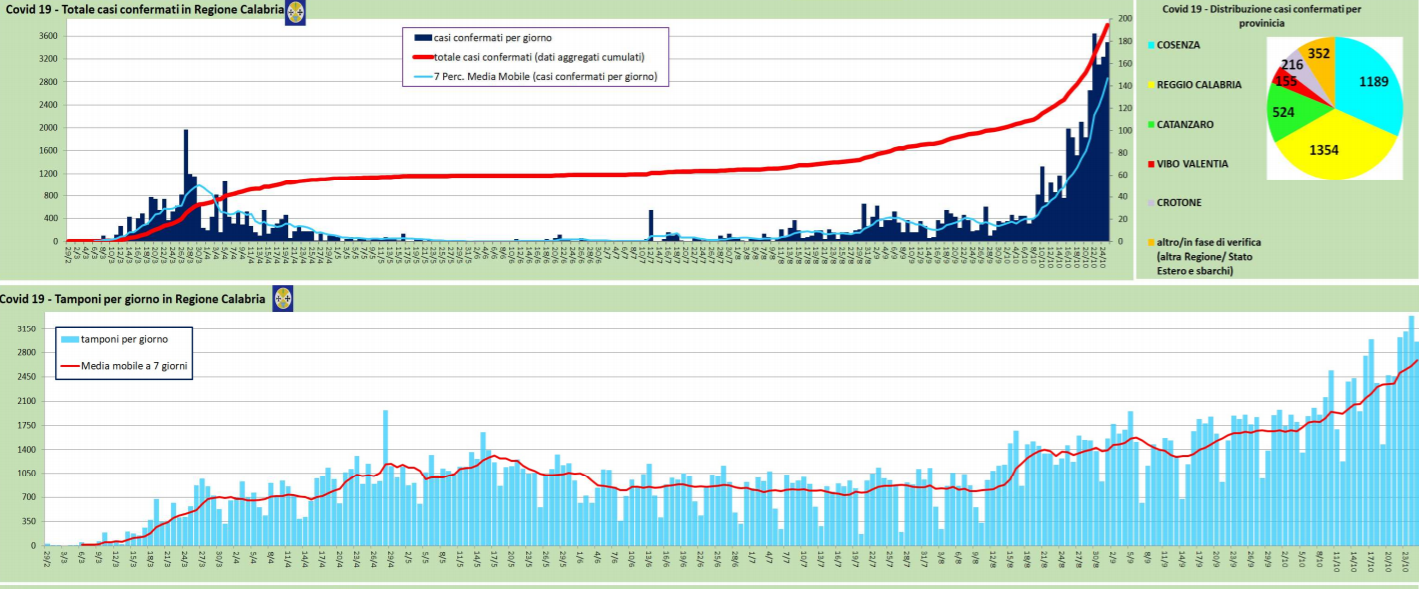1419x589 pixels.
Task: Select the 'altro/in fase di verifica' legend entry
Action: coord(1208,242)
